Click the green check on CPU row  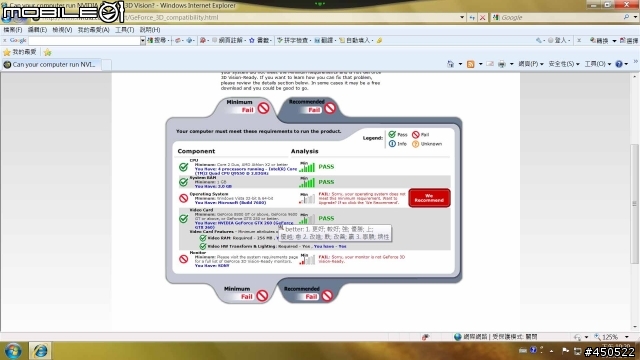click(x=184, y=167)
